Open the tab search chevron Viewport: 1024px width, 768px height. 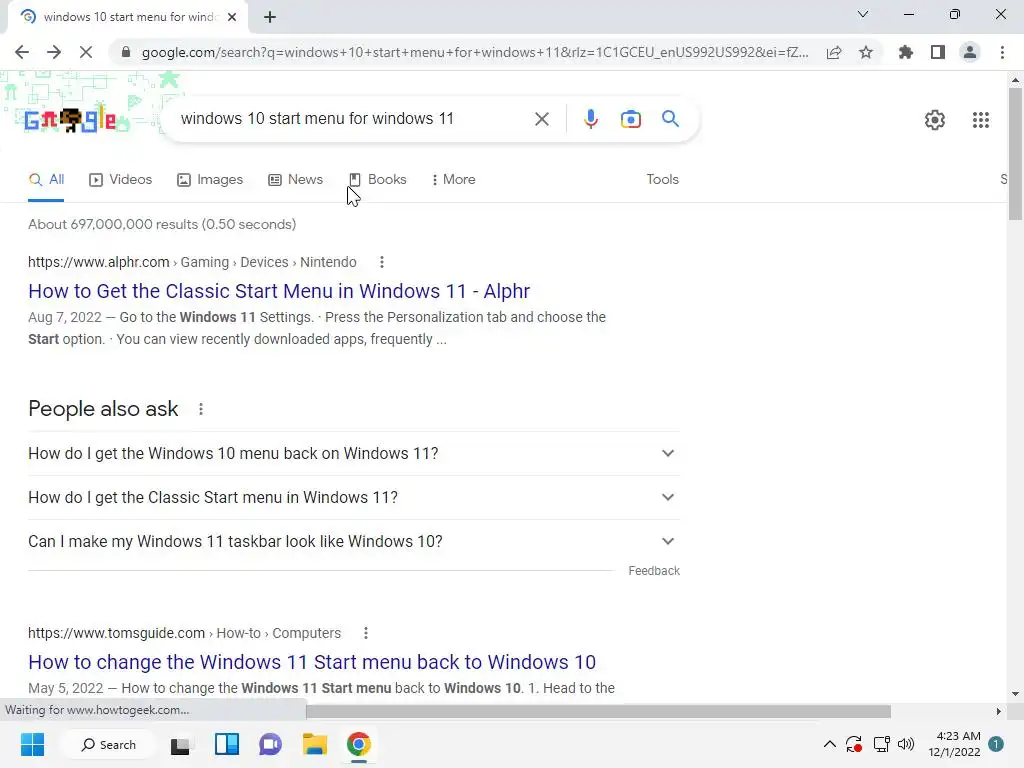[863, 14]
